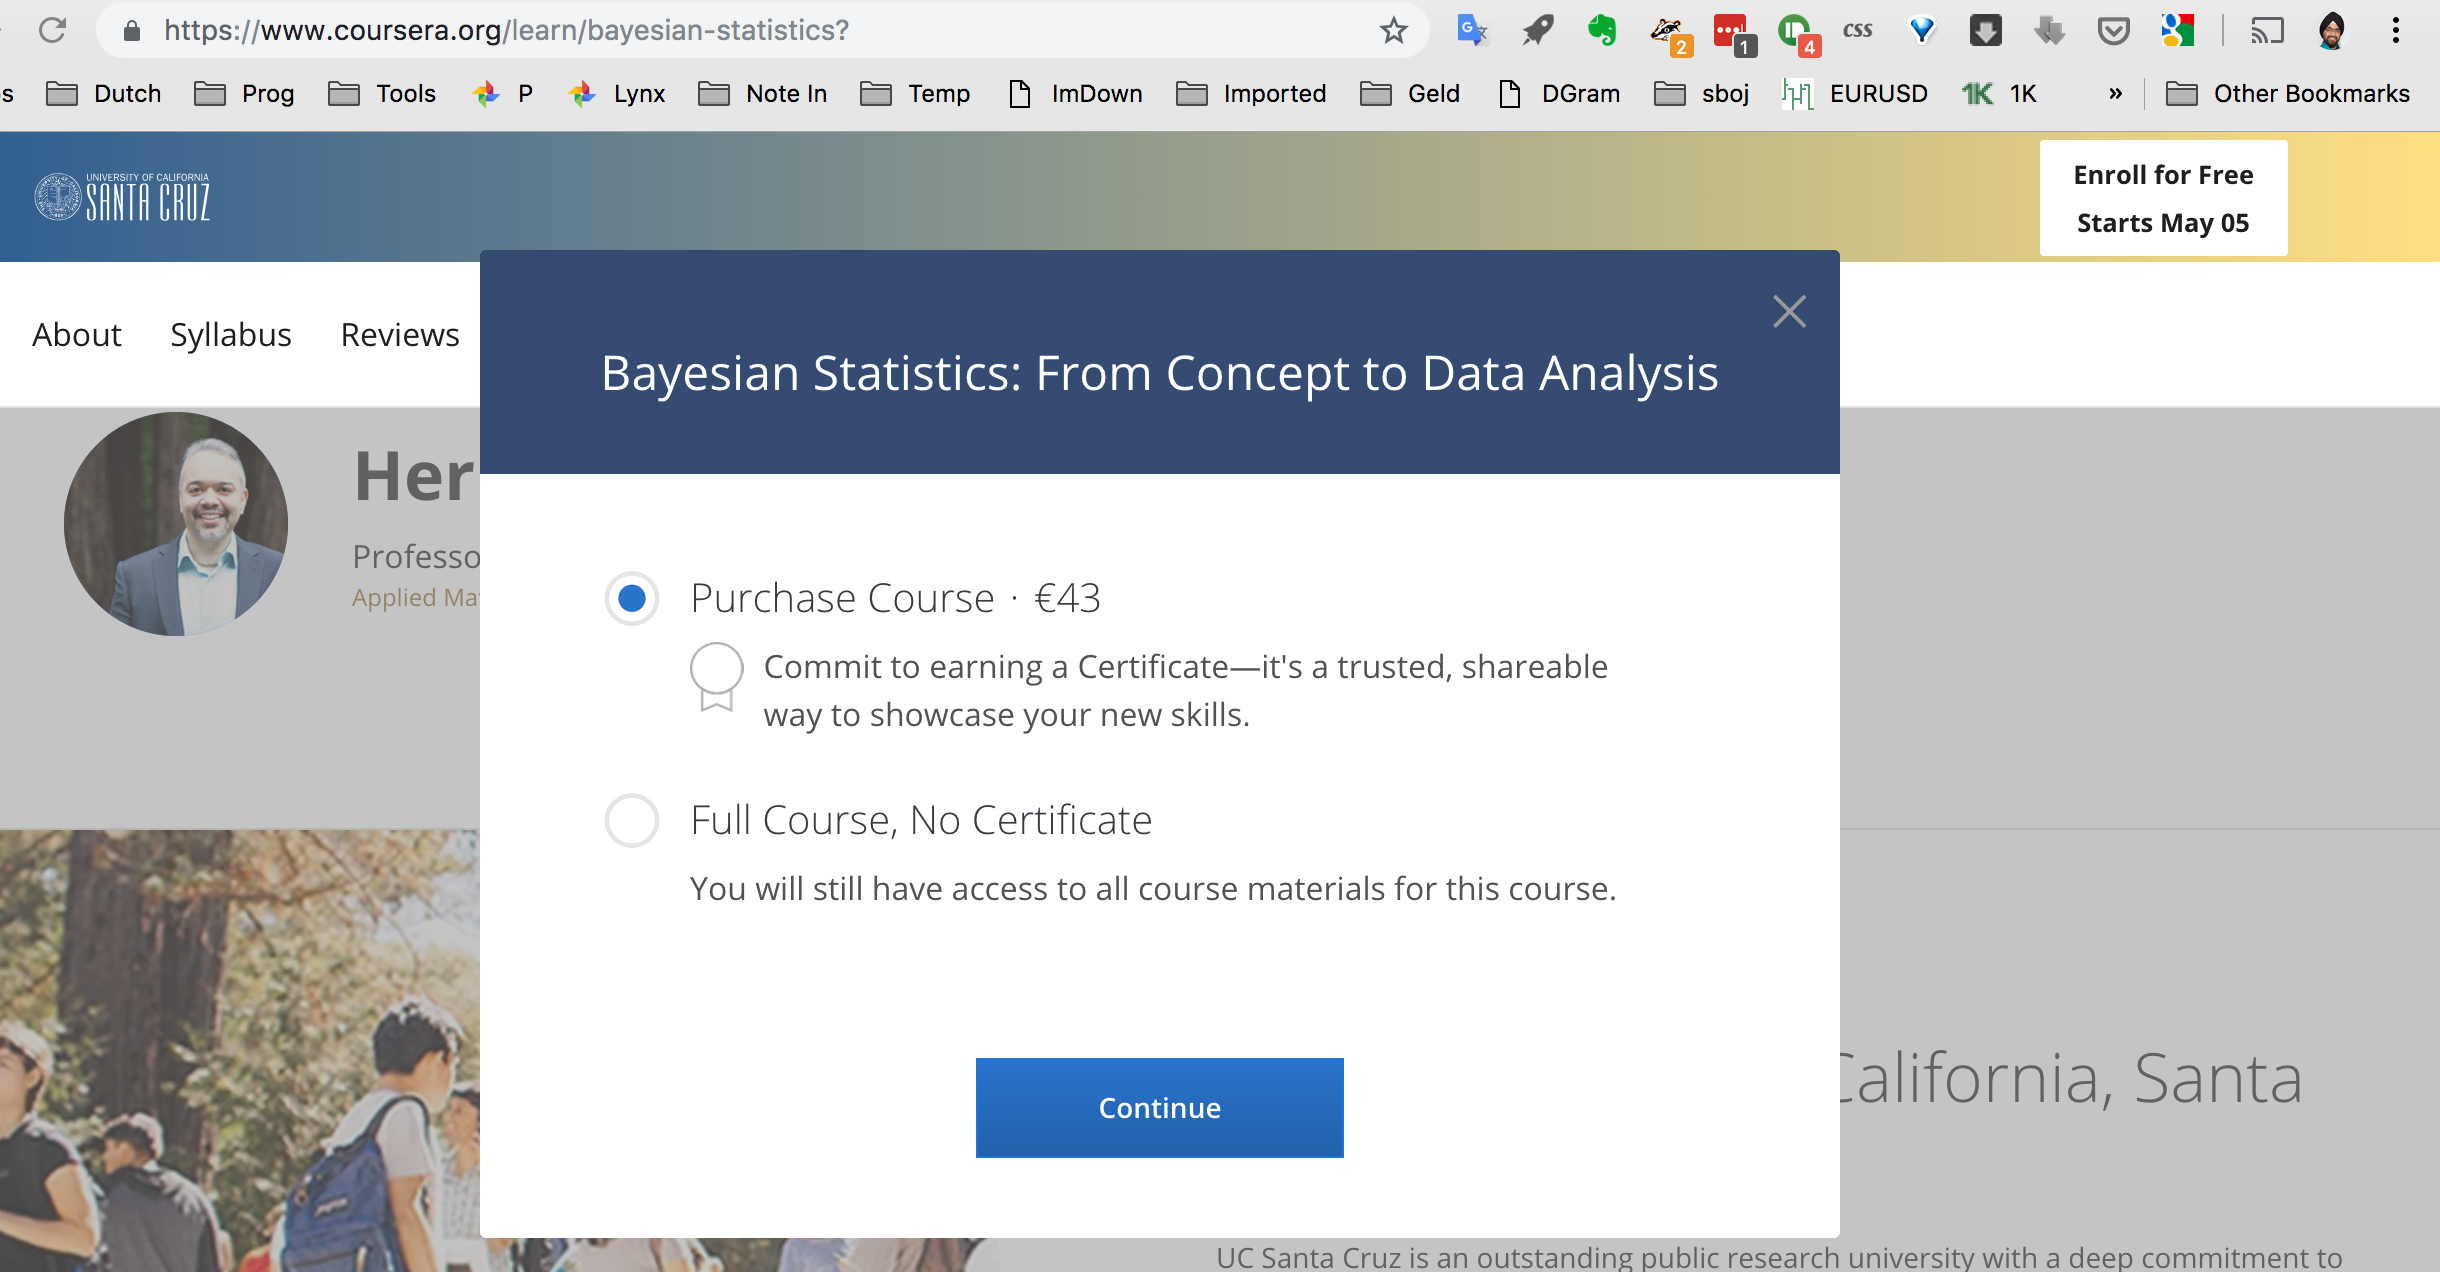Screen dimensions: 2440x1272
Task: Open Chrome three-dot menu
Action: point(2395,30)
